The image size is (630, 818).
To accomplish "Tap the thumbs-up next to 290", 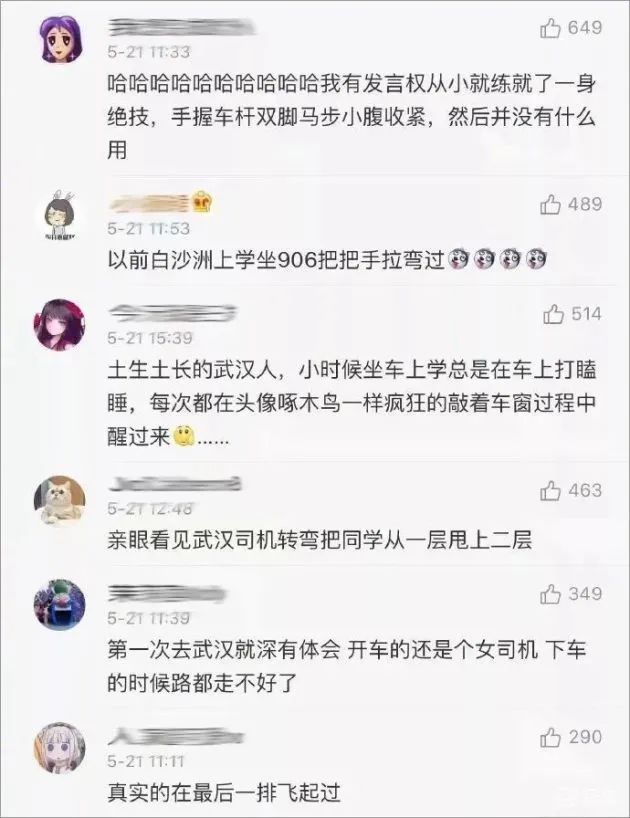I will [550, 737].
